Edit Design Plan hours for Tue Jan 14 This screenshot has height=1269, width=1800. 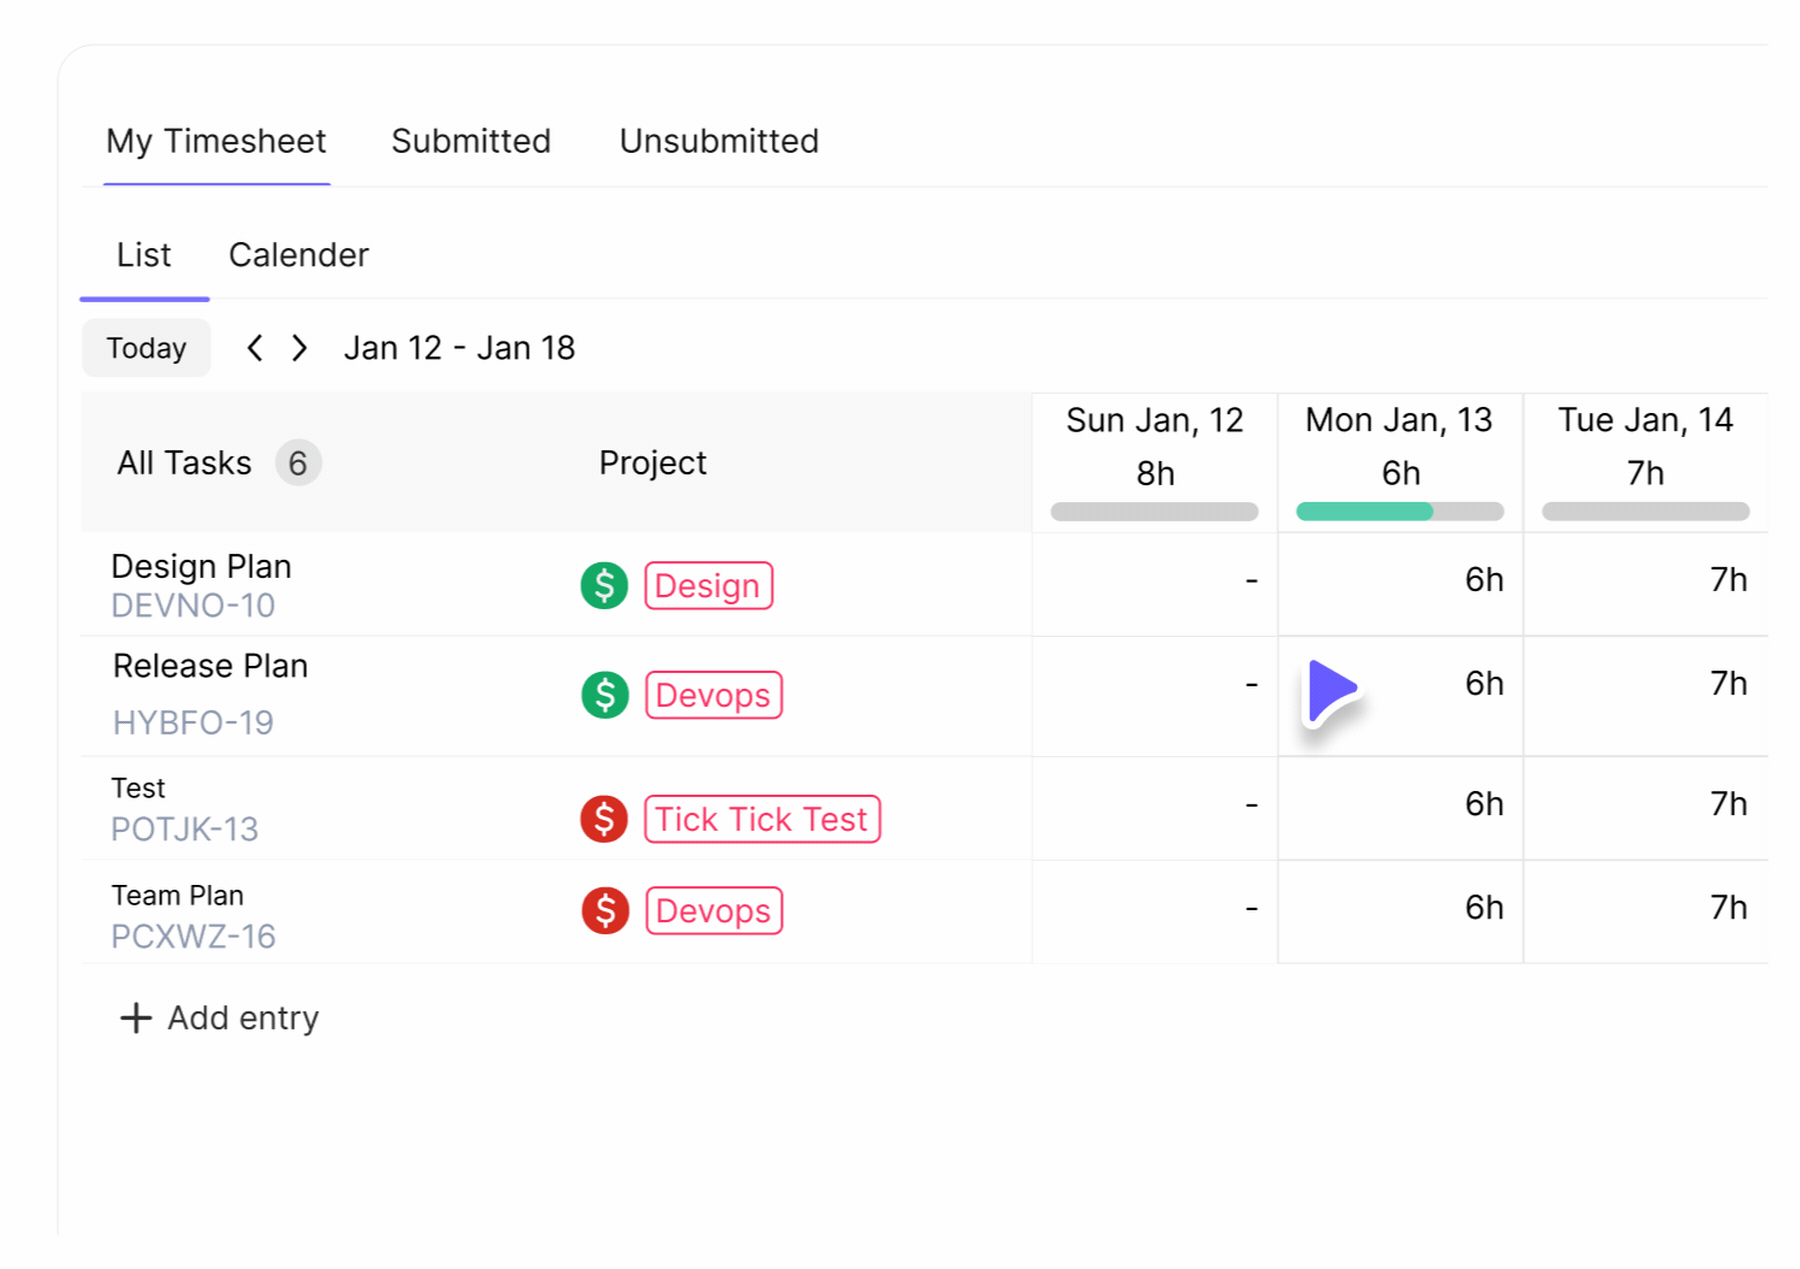(x=1727, y=580)
